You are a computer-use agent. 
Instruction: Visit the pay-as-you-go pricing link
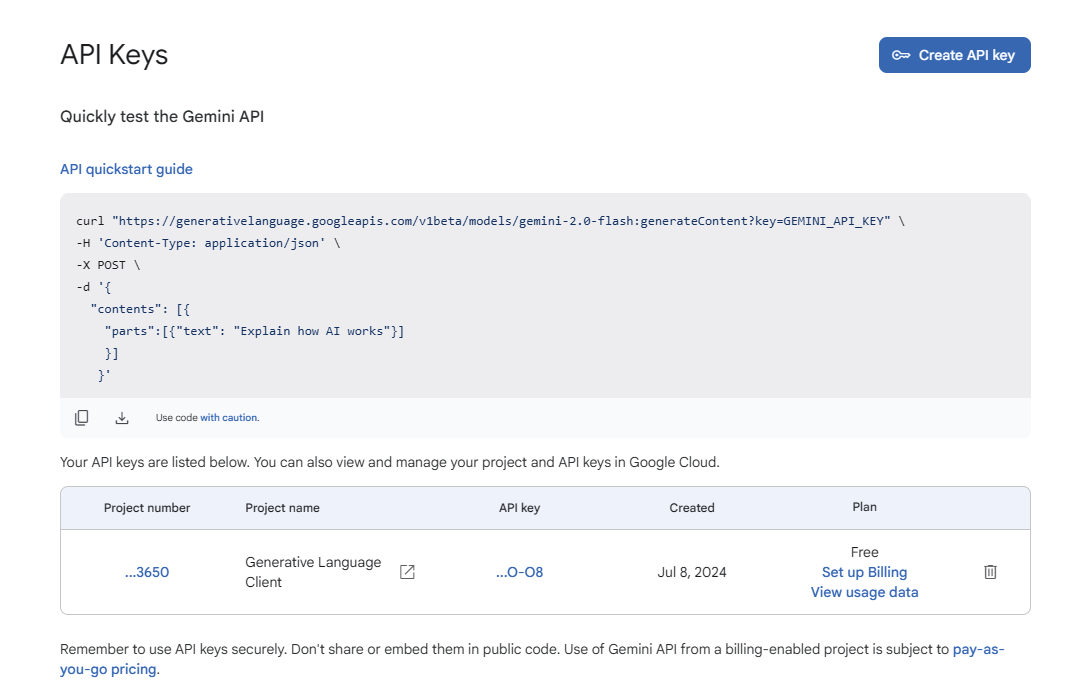click(977, 649)
